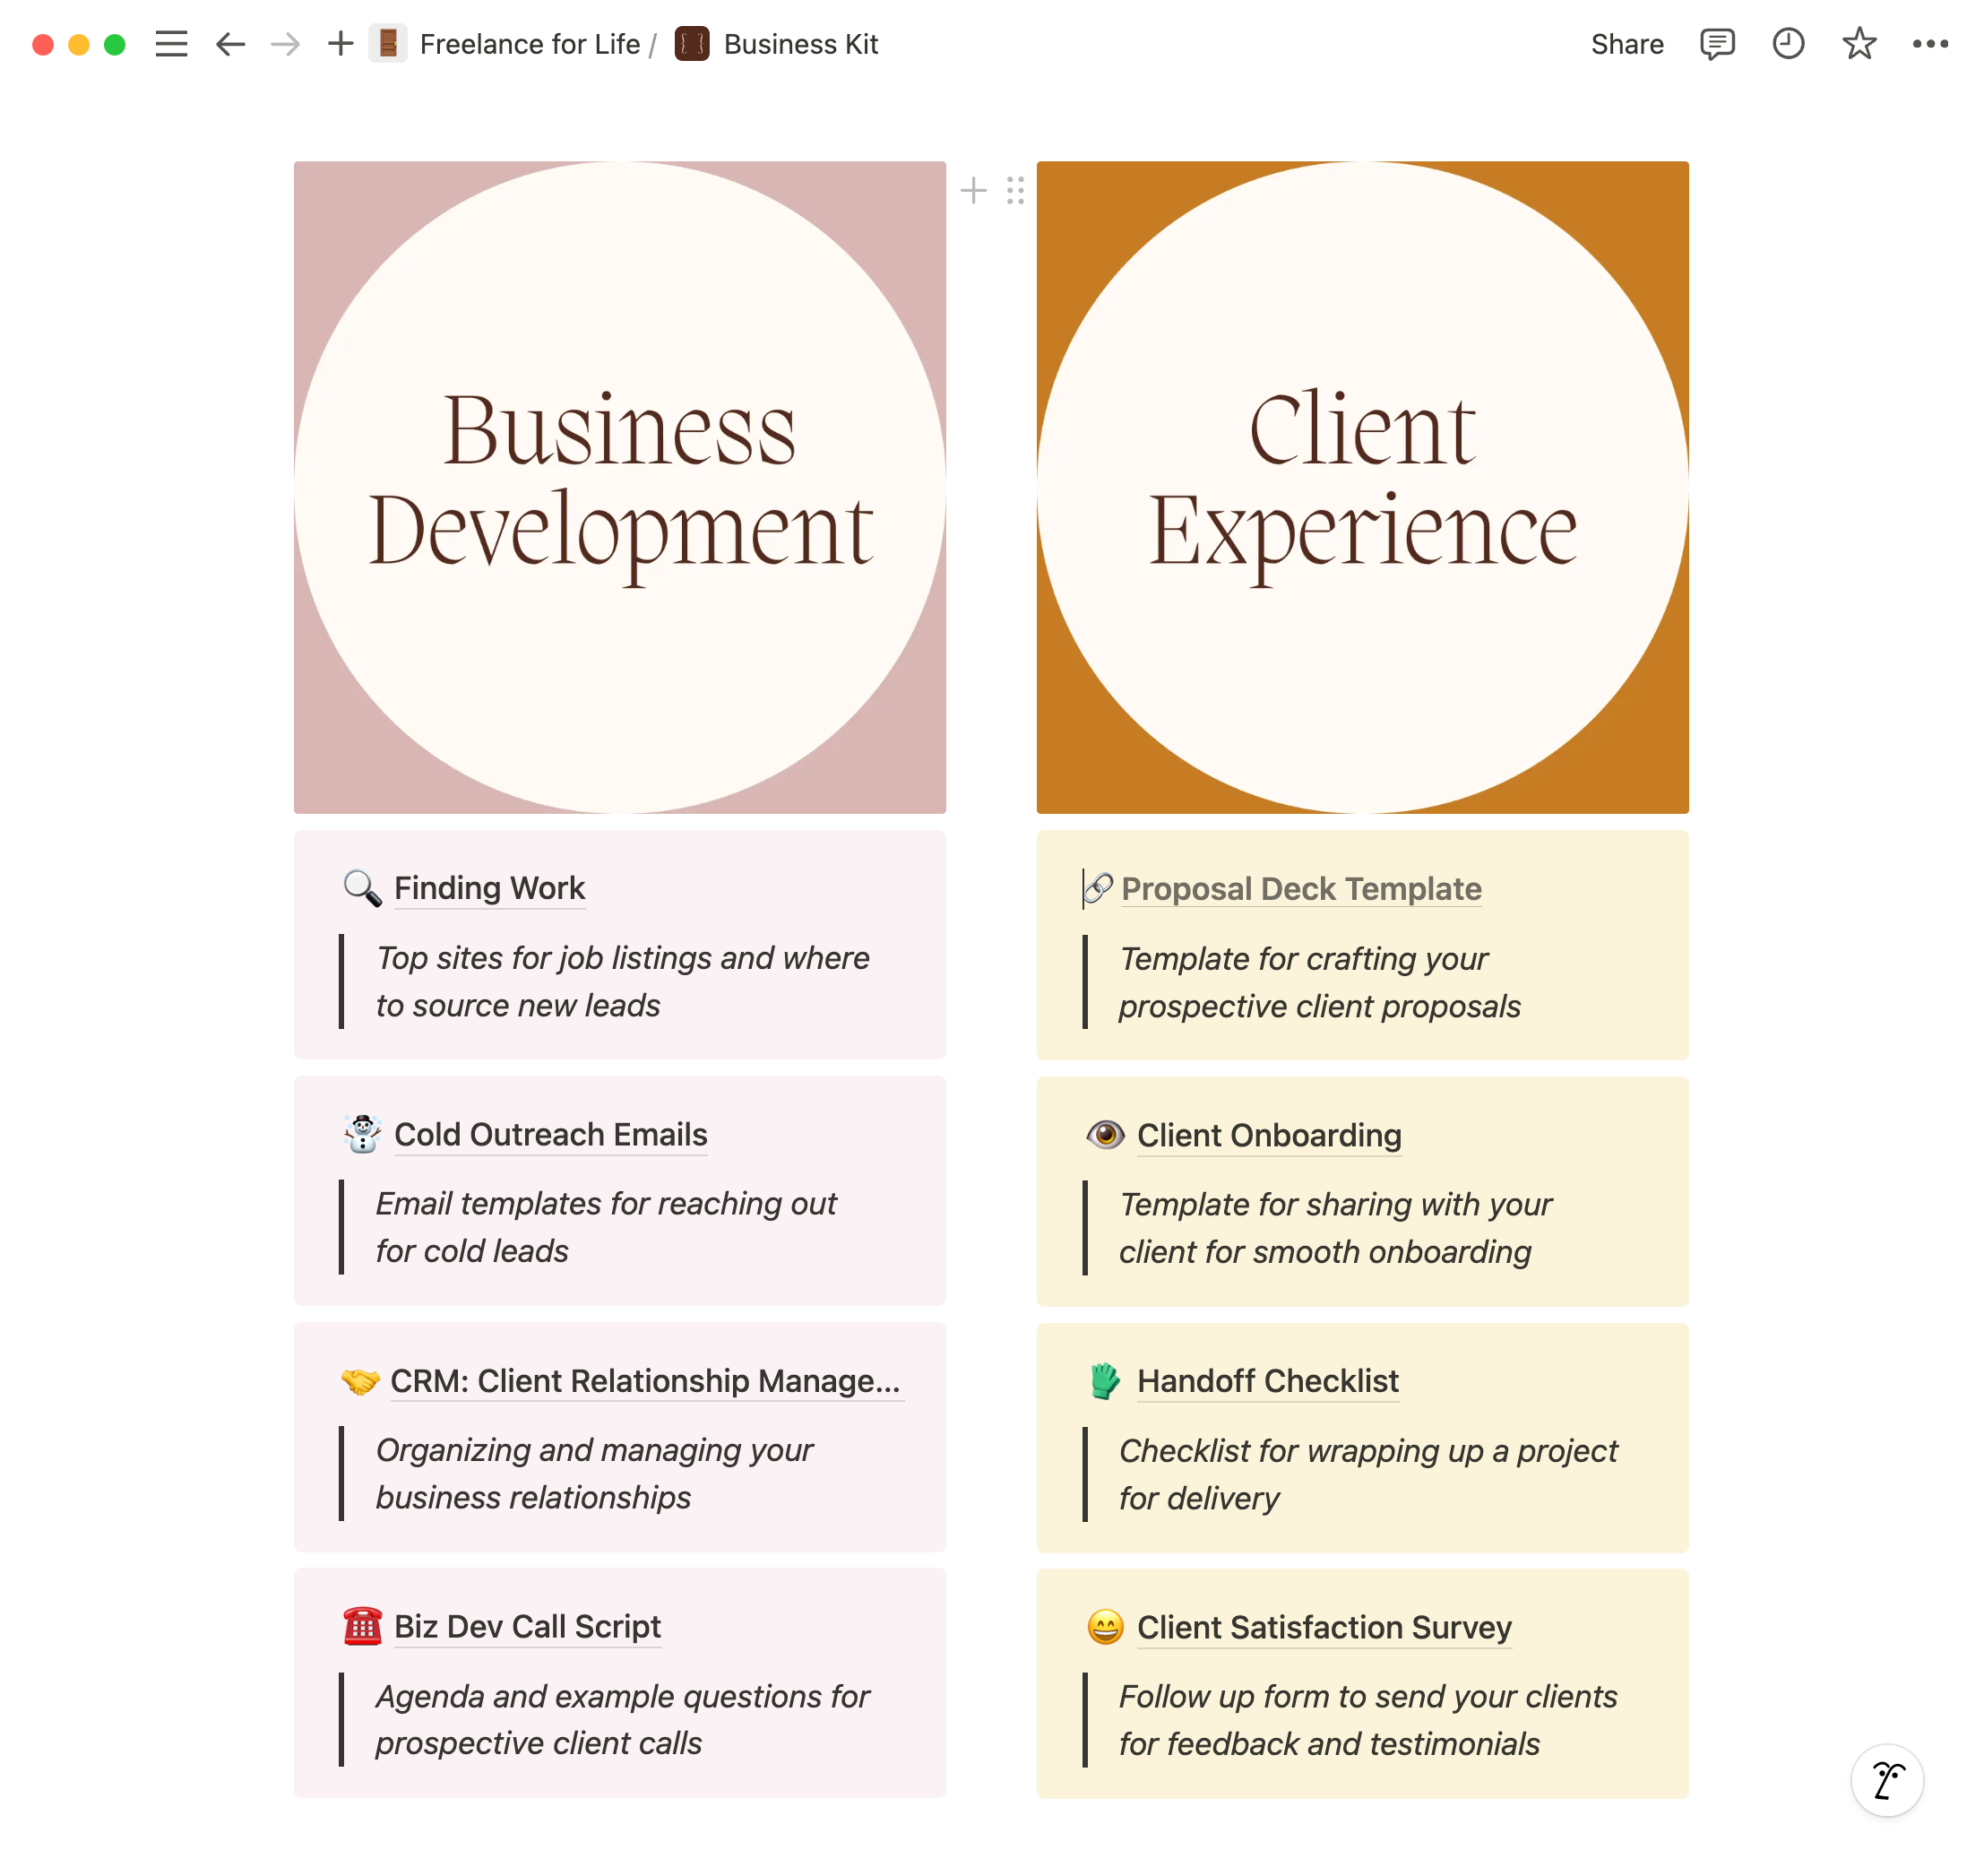1984x1876 pixels.
Task: Navigate forward with the arrow icon
Action: point(286,44)
